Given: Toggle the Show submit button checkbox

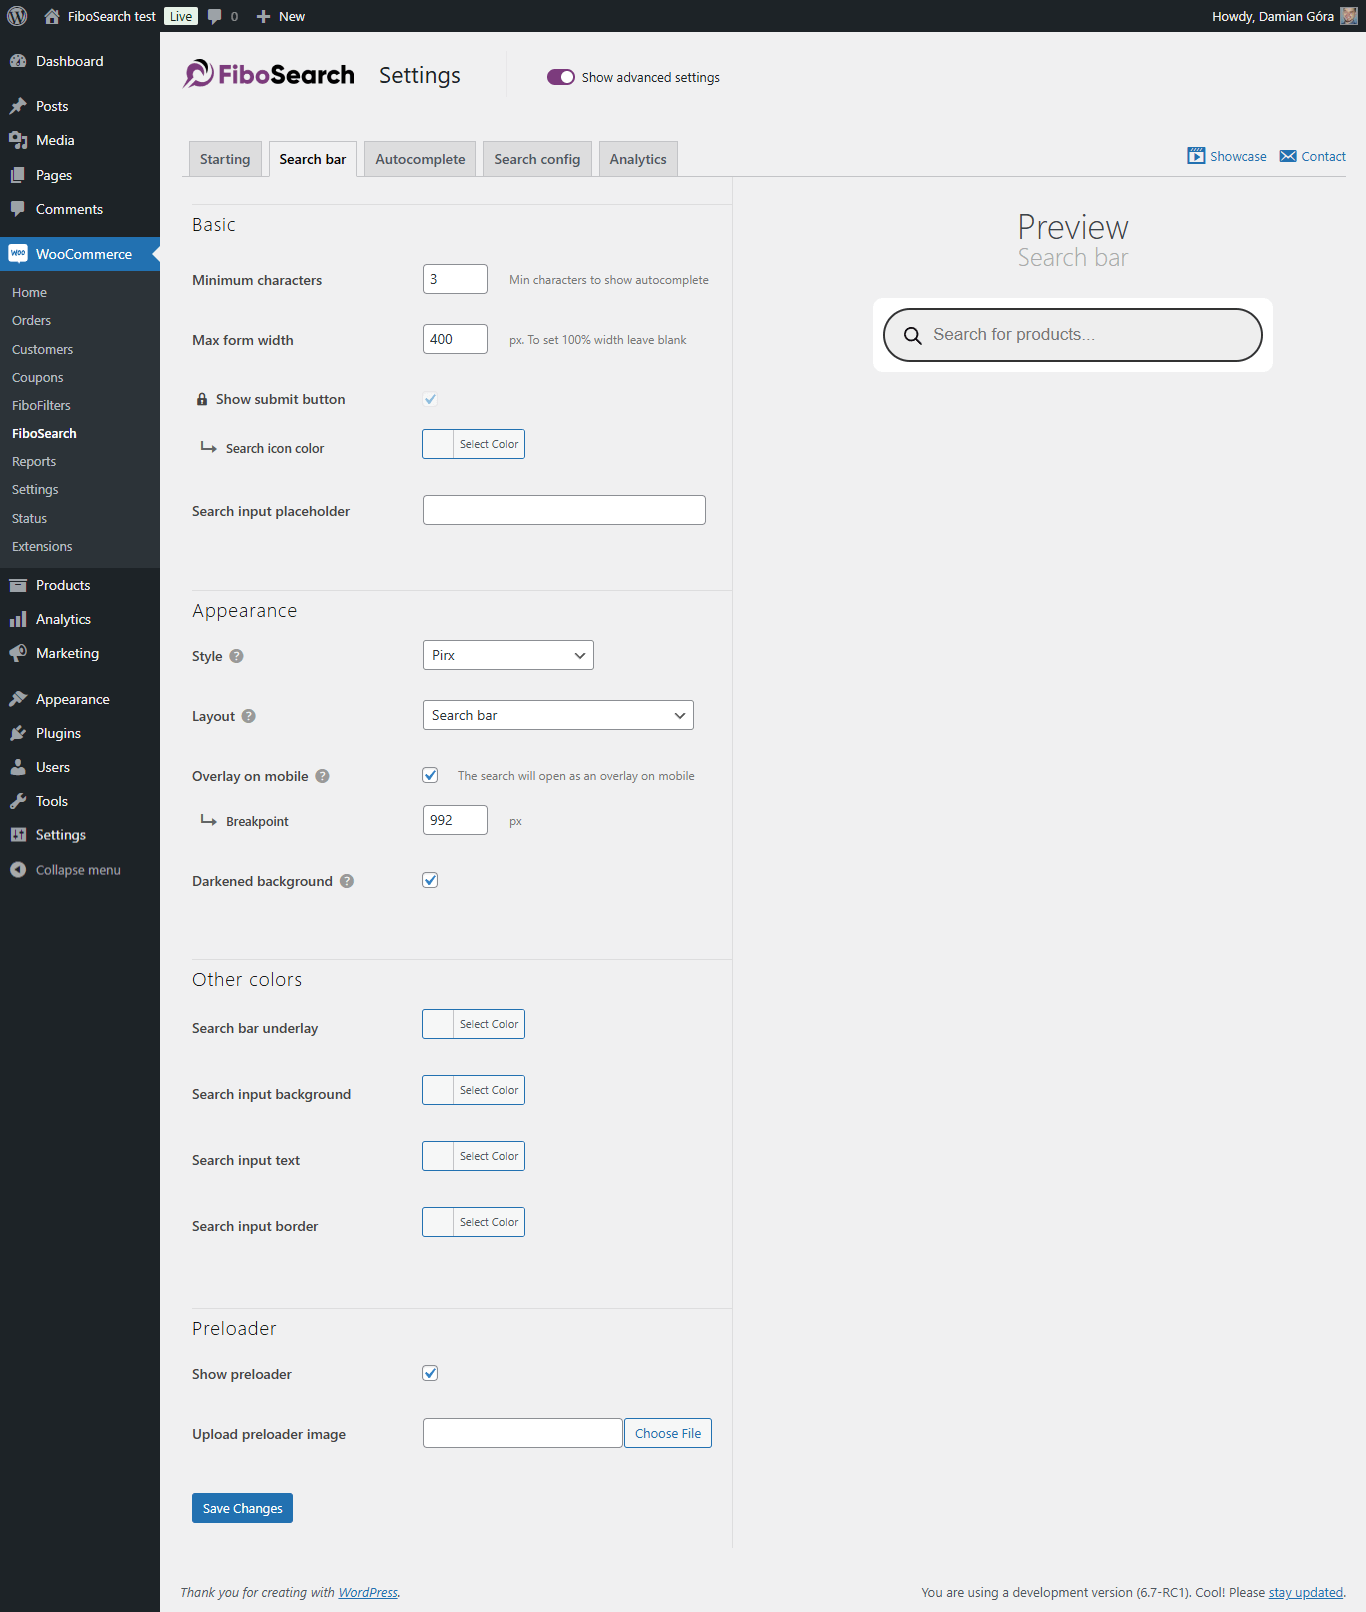Looking at the screenshot, I should (x=430, y=399).
